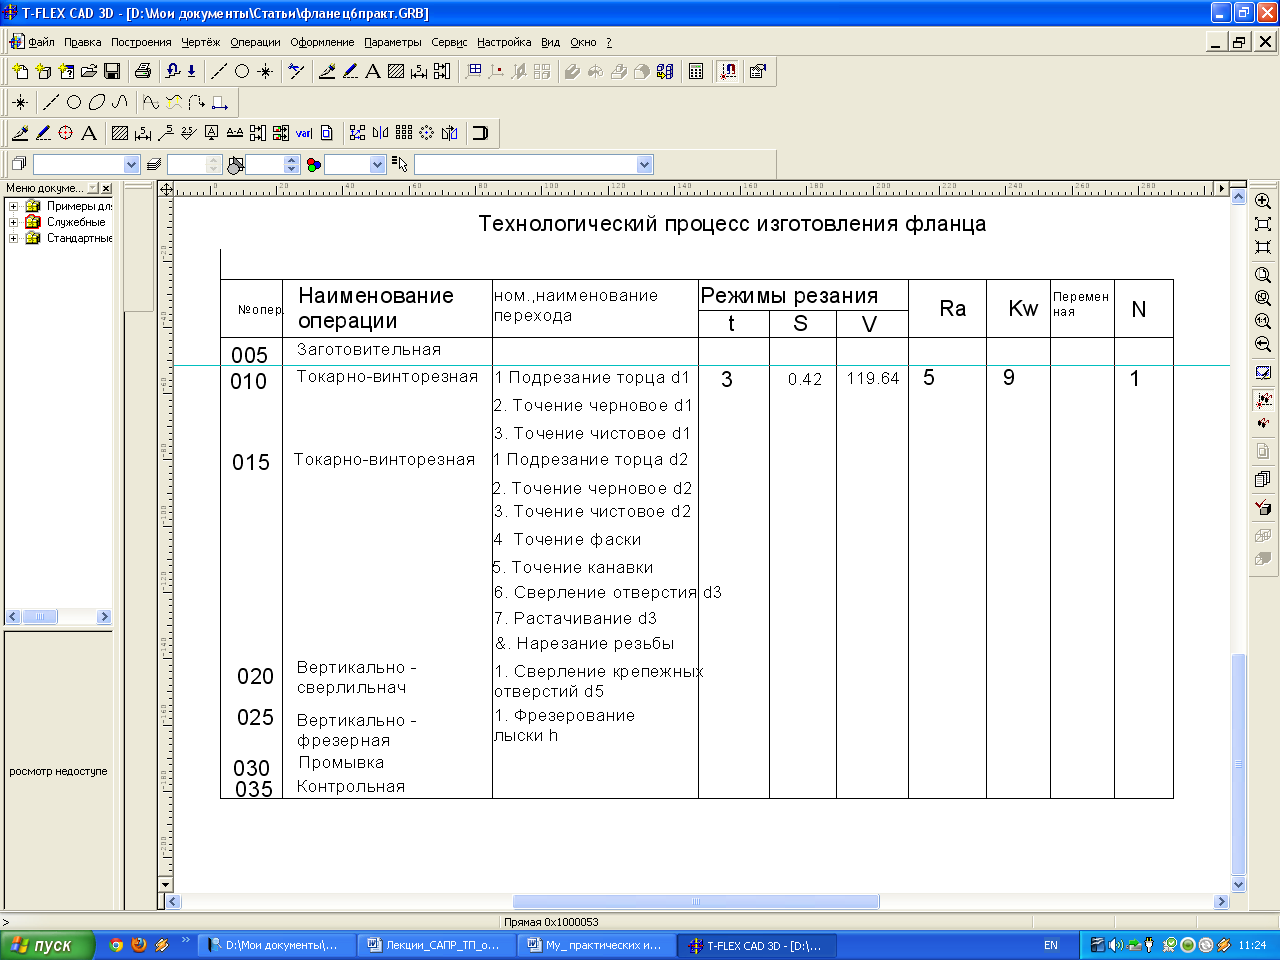The height and width of the screenshot is (960, 1280).
Task: Select the Ellipse construction tool
Action: [x=97, y=102]
